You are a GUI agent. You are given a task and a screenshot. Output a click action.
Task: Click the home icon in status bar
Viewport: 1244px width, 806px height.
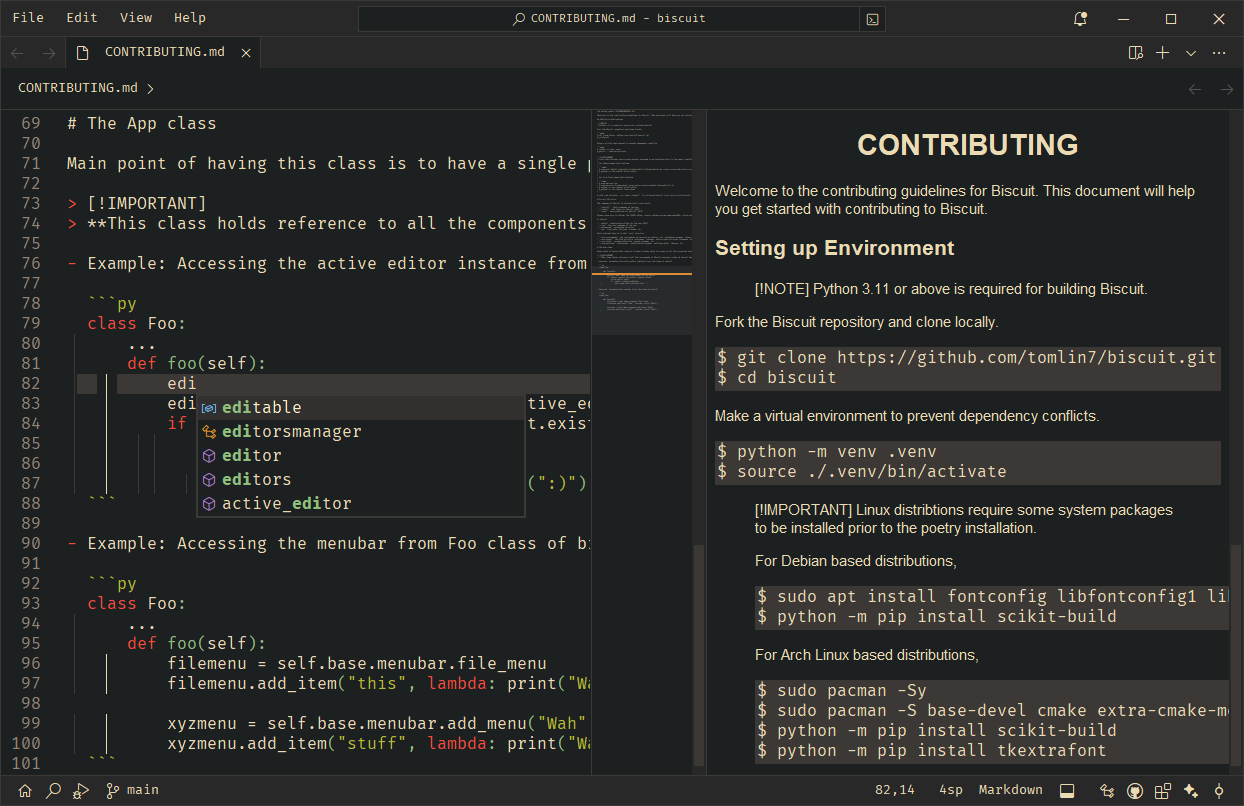point(25,790)
